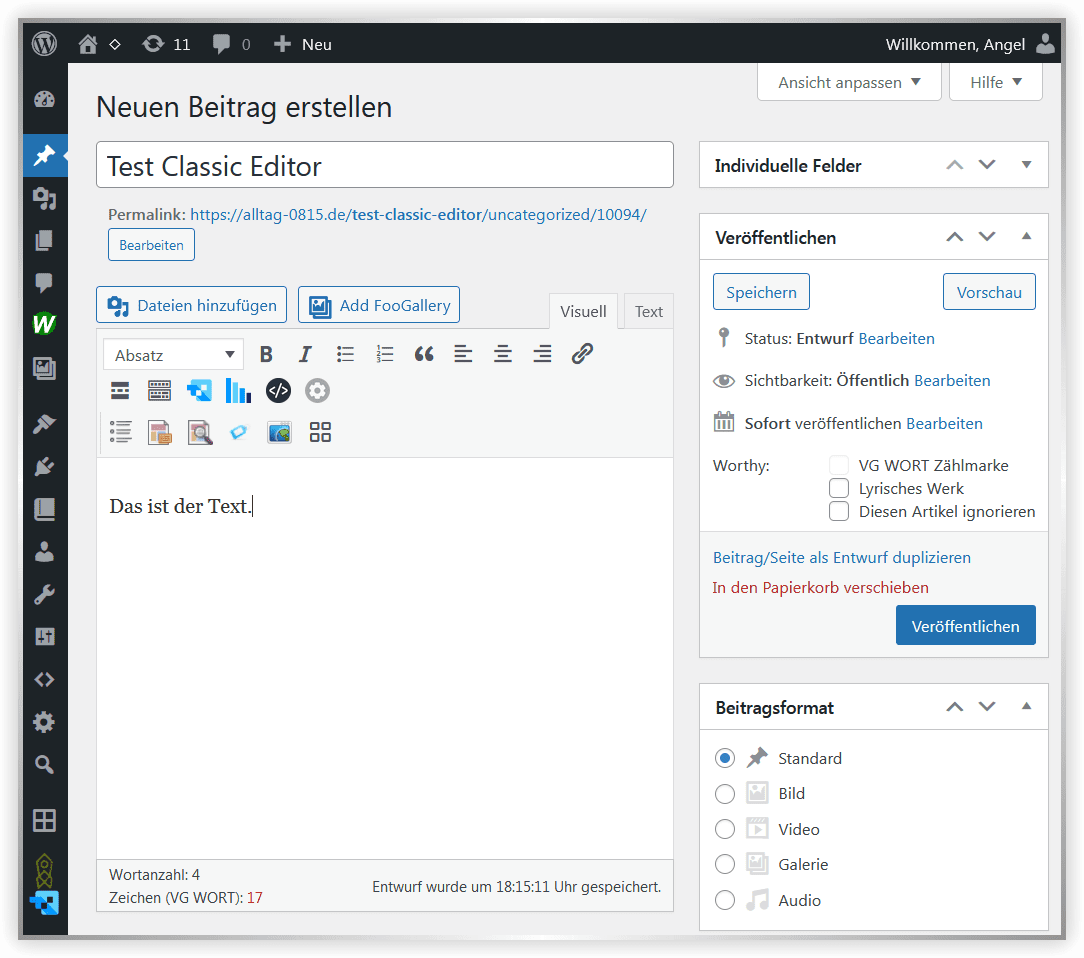Click the post title input field
This screenshot has width=1084, height=958.
(x=384, y=165)
